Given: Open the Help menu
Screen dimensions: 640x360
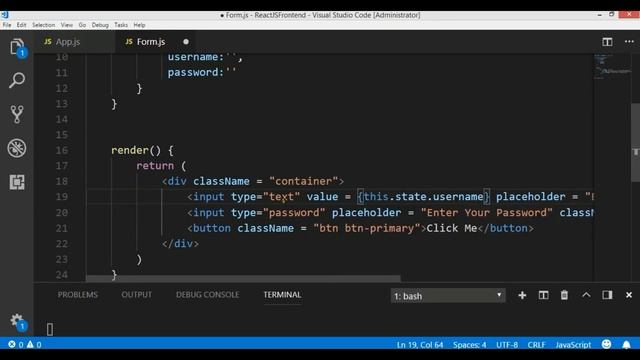Looking at the screenshot, I should tap(139, 25).
